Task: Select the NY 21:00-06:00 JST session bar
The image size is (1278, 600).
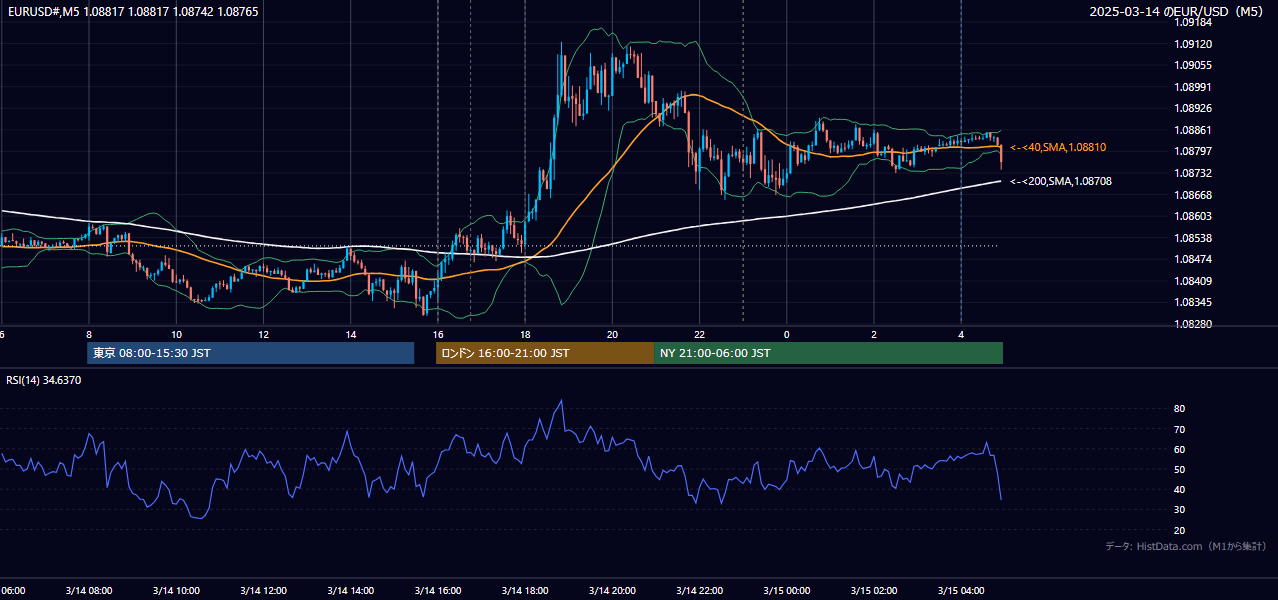Action: 828,353
